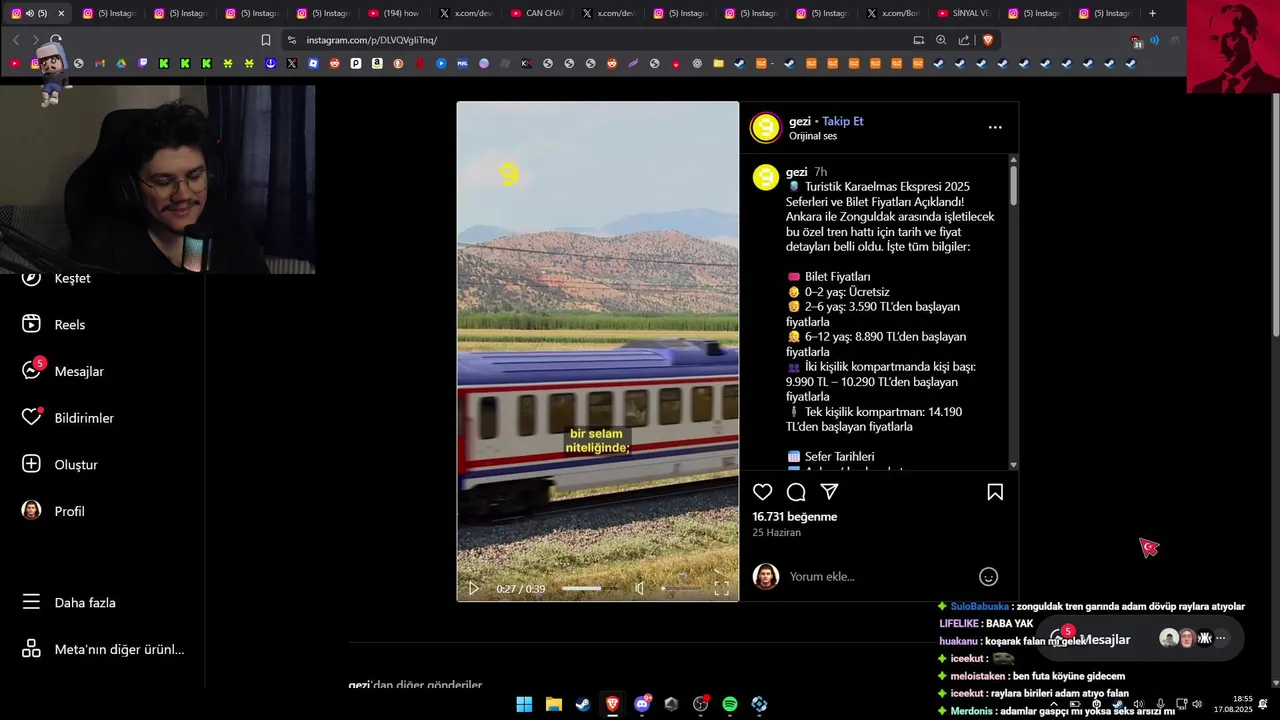Viewport: 1280px width, 720px height.
Task: Open Bildirimler notifications
Action: 68,418
